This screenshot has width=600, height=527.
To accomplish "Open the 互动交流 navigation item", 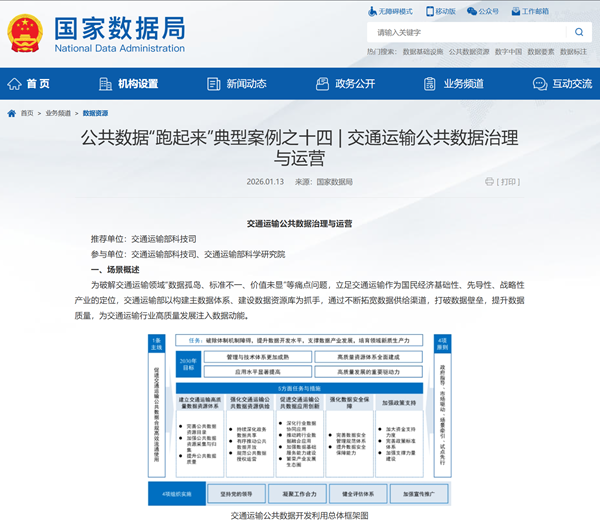I will point(563,84).
